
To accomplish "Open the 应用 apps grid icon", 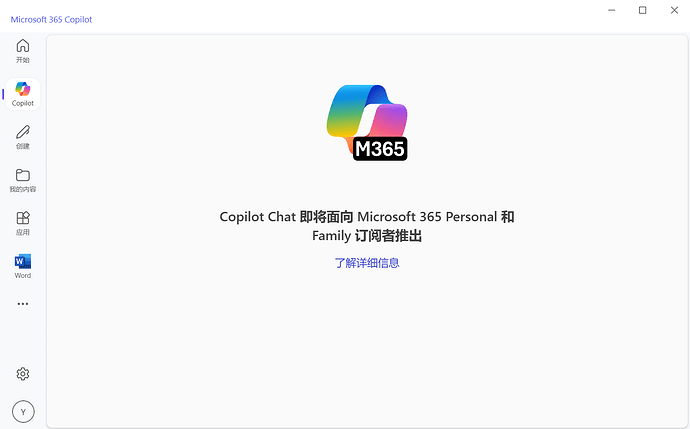I will [x=22, y=218].
